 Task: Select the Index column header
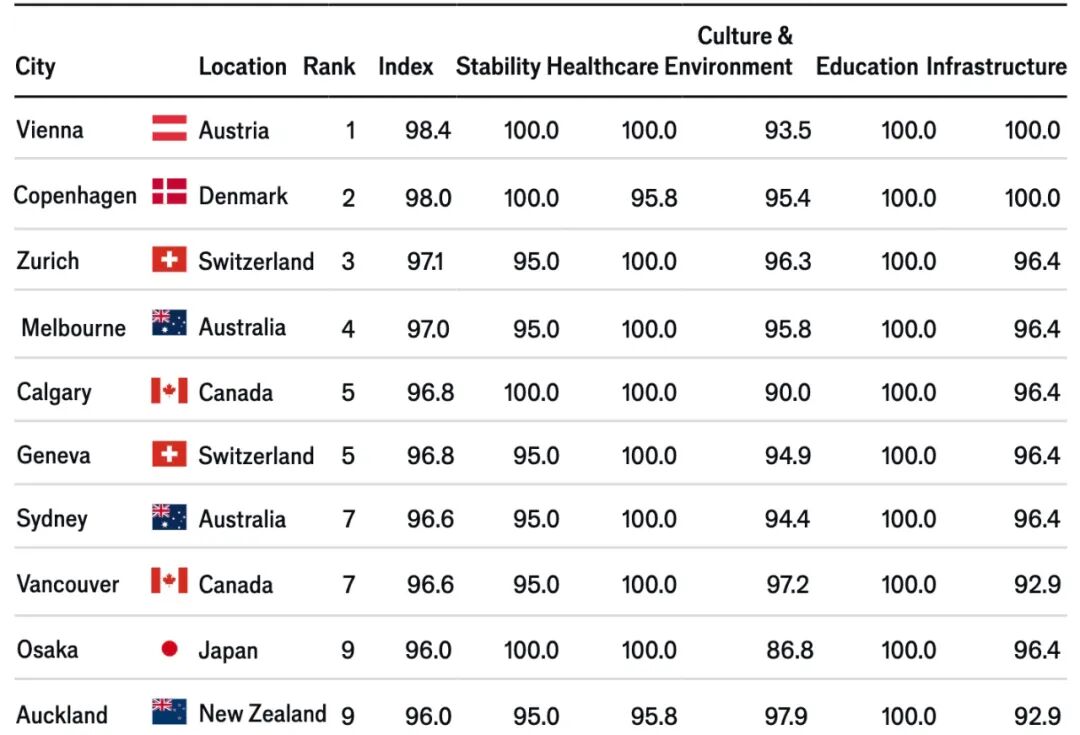coord(406,67)
